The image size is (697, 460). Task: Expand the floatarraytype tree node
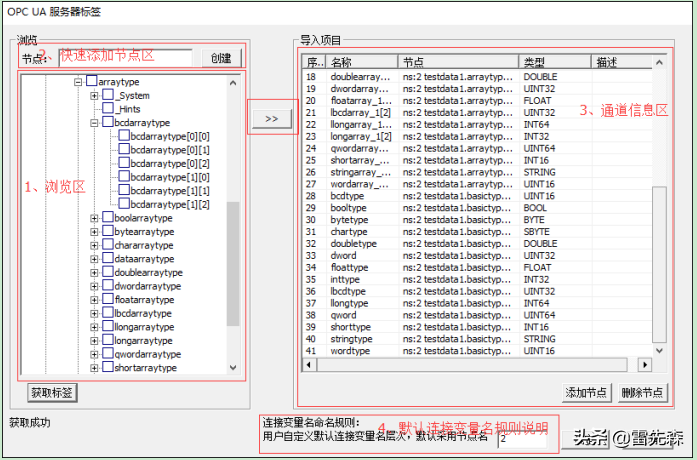click(x=95, y=300)
